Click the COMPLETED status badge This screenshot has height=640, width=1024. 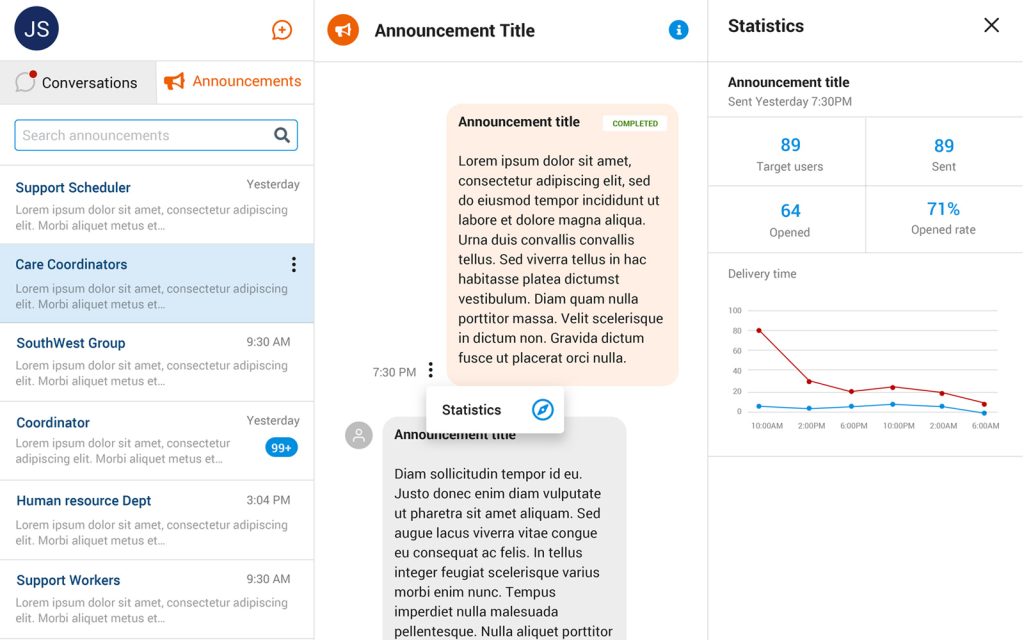click(x=635, y=124)
